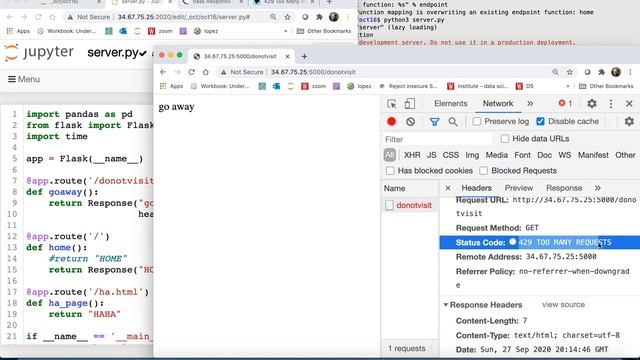Select the Network tab in DevTools
This screenshot has height=360, width=640.
coord(498,104)
